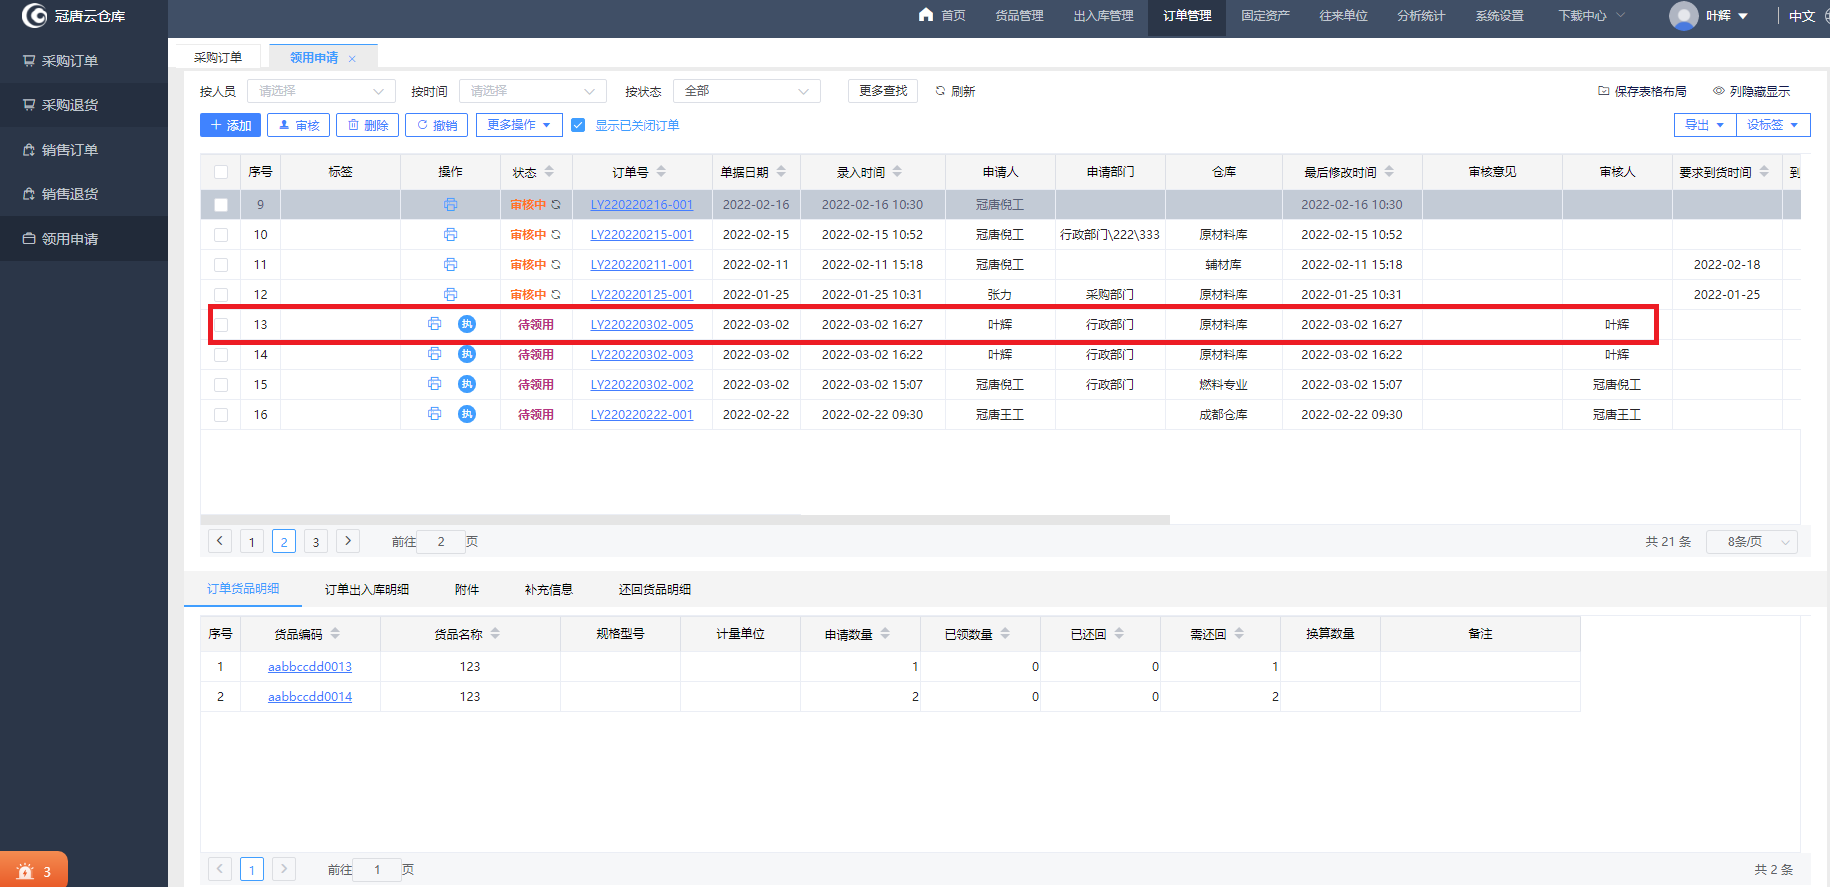1830x887 pixels.
Task: Sort by 录入时间 column sort arrows
Action: pyautogui.click(x=897, y=172)
